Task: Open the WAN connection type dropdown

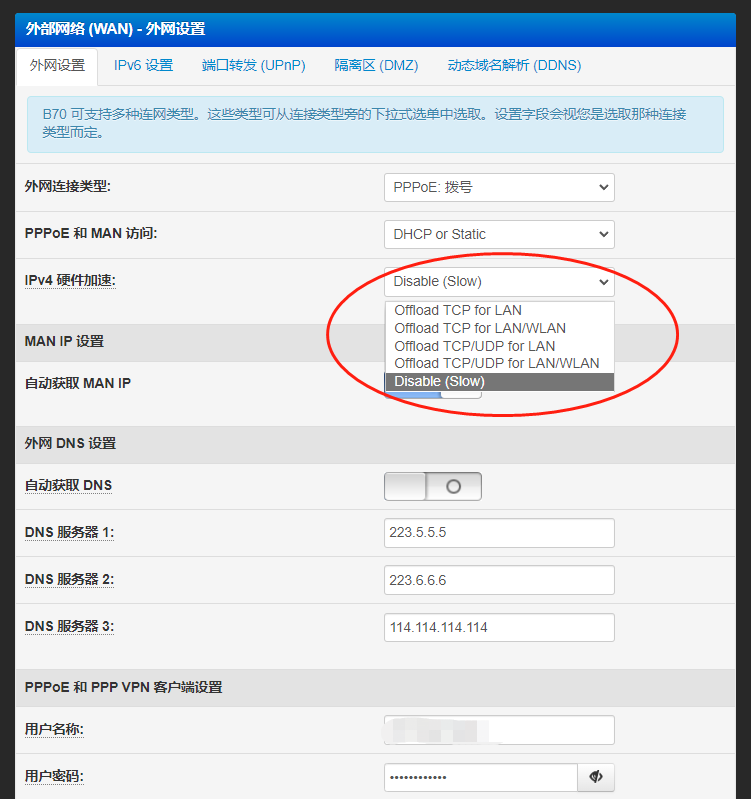Action: click(x=498, y=187)
